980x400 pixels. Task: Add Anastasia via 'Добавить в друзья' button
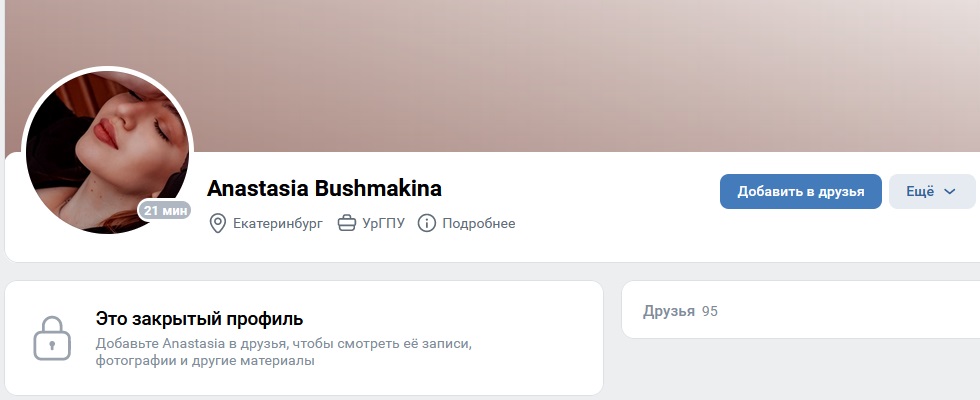point(801,191)
